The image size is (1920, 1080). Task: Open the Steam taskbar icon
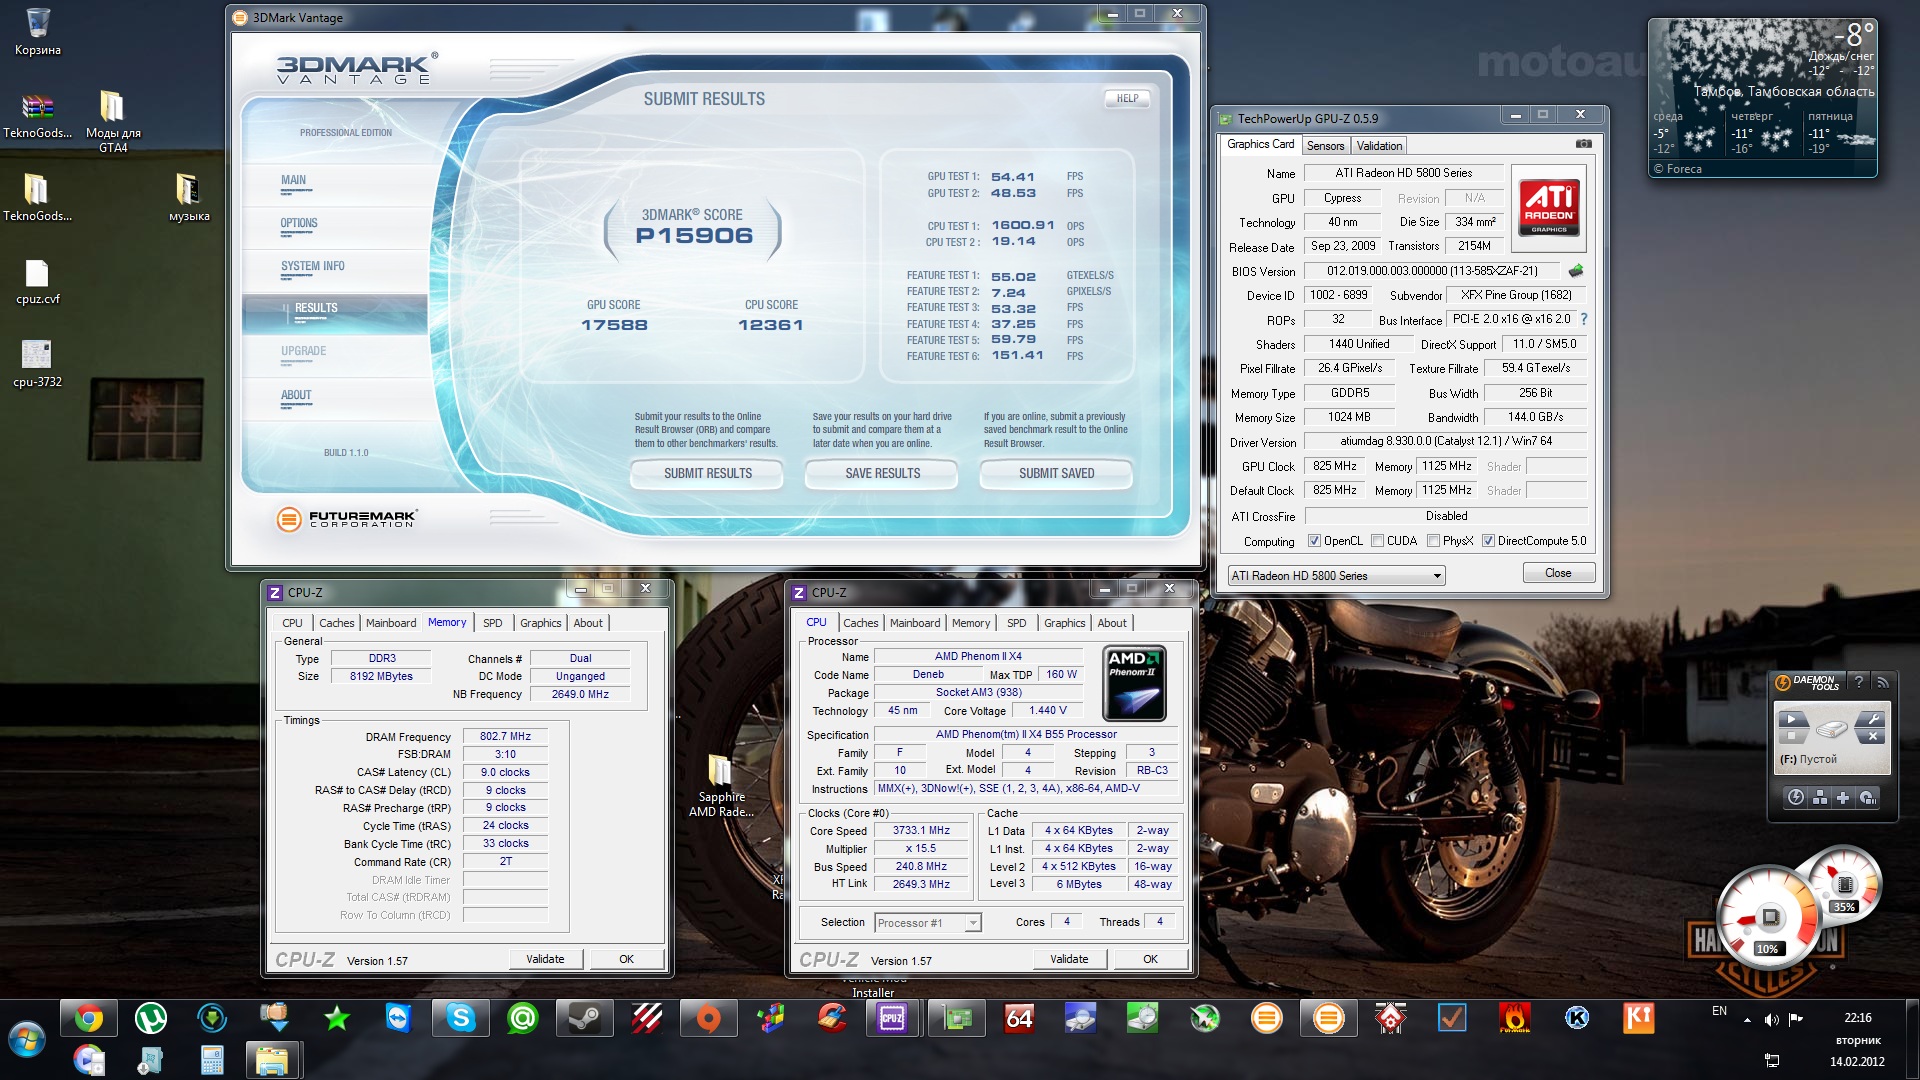(x=585, y=1019)
